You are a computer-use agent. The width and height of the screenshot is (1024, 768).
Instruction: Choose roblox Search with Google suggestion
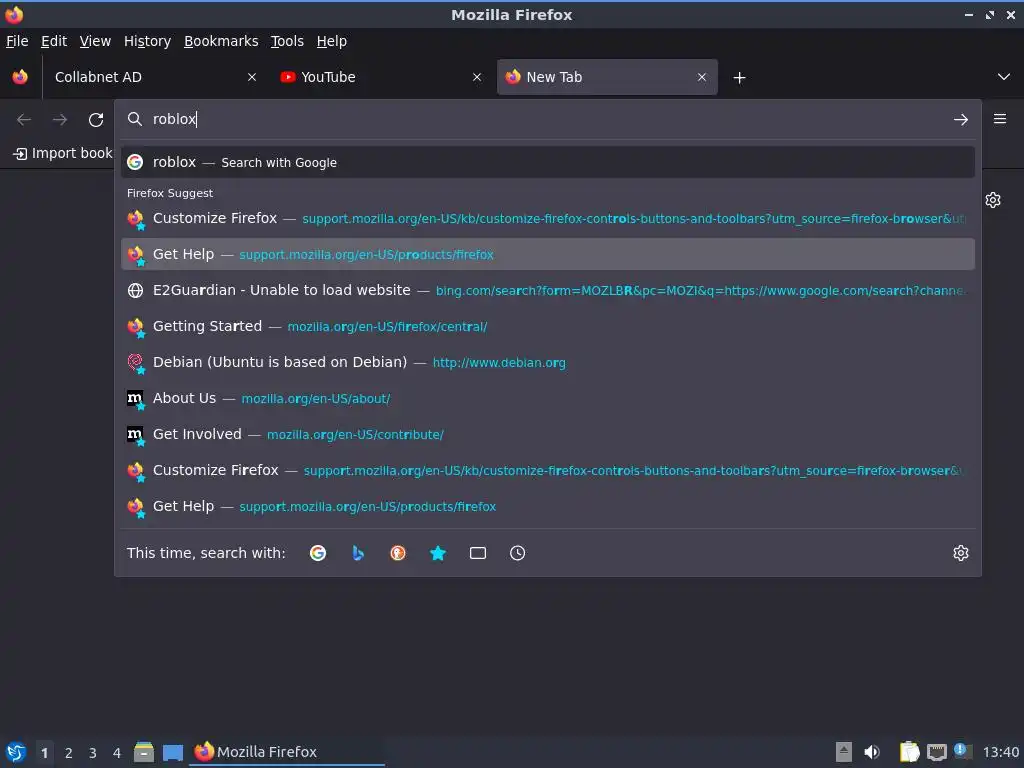pos(547,162)
